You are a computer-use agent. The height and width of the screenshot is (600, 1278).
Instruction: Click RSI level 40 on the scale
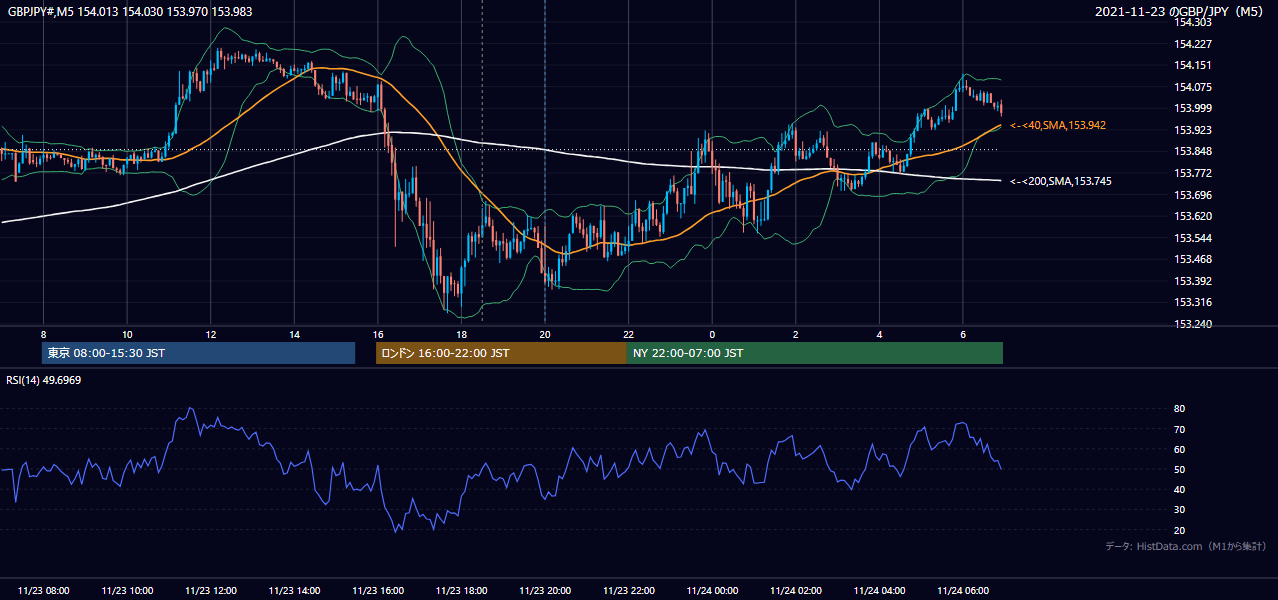[1179, 489]
